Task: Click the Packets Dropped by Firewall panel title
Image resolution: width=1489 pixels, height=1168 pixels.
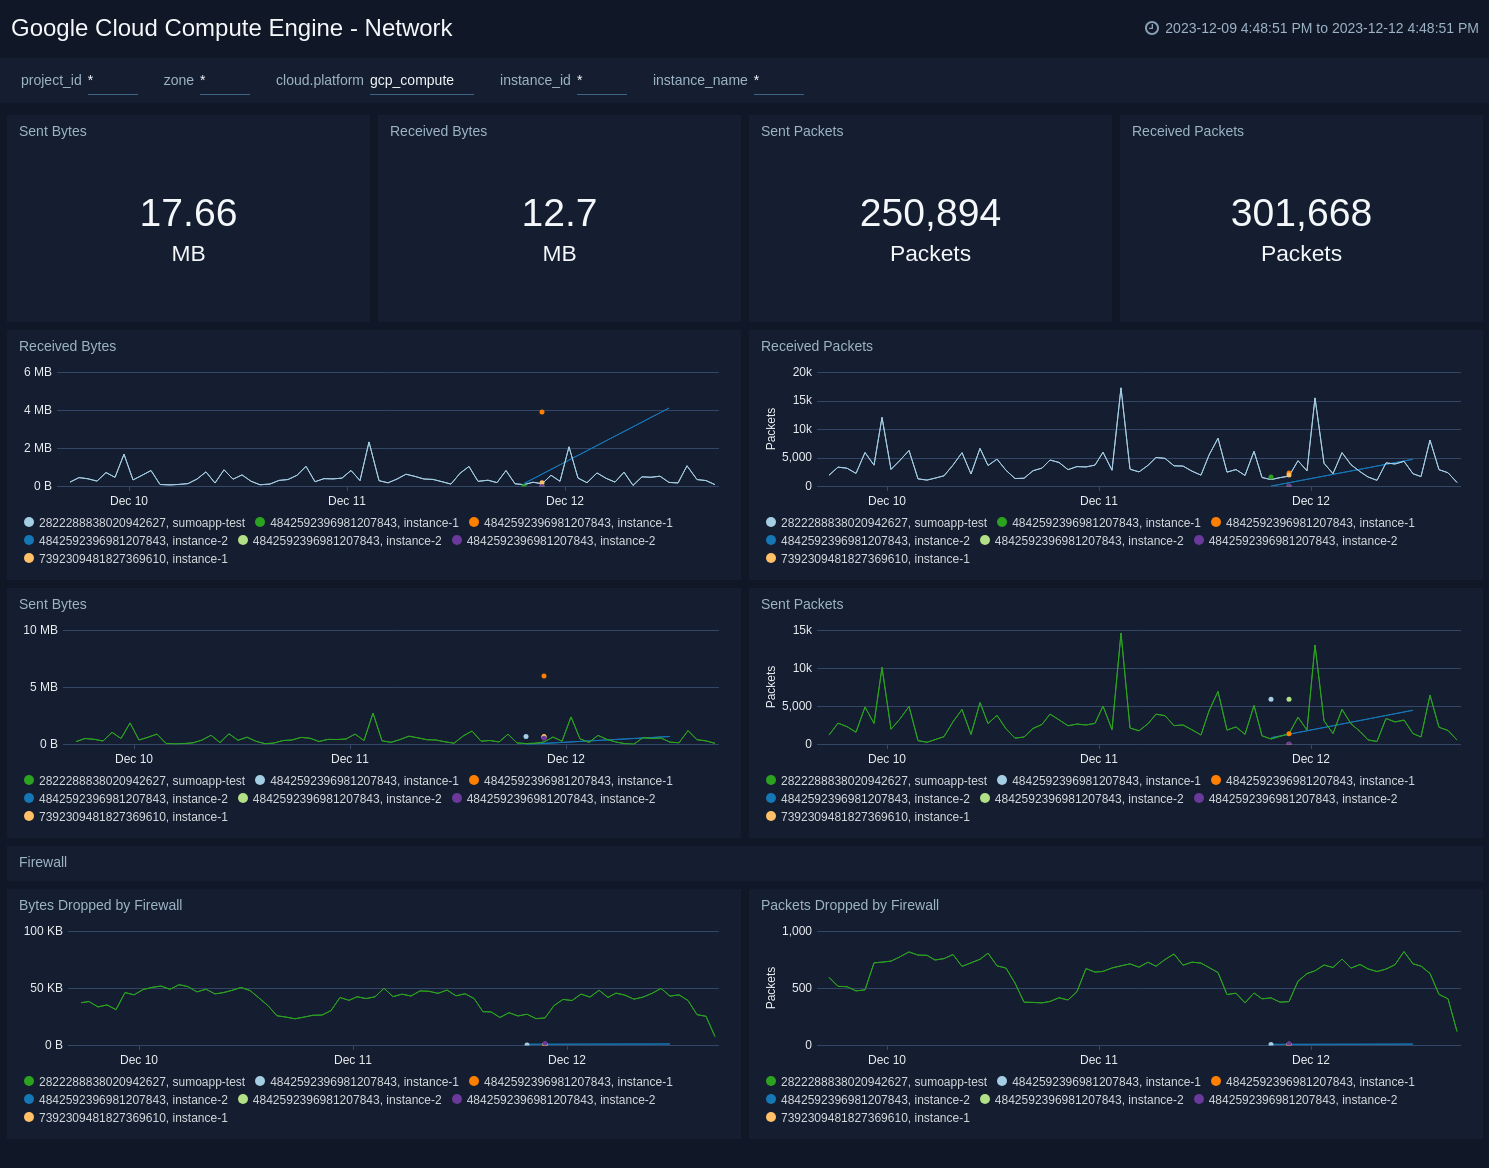Action: (850, 905)
